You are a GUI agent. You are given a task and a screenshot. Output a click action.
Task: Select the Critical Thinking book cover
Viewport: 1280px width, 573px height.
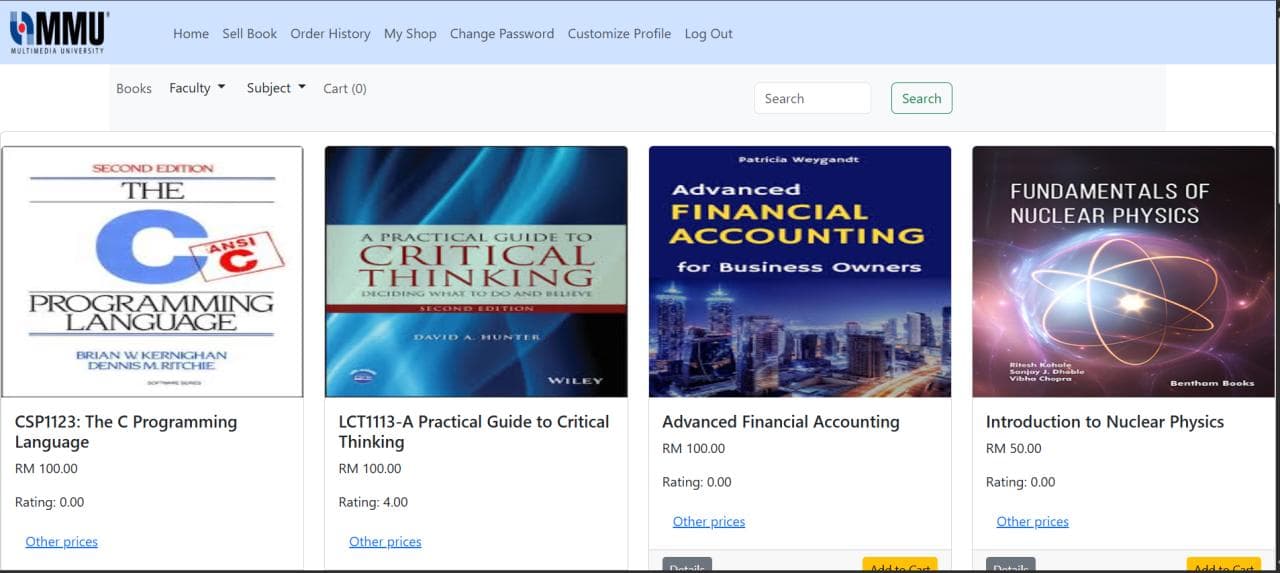(476, 272)
